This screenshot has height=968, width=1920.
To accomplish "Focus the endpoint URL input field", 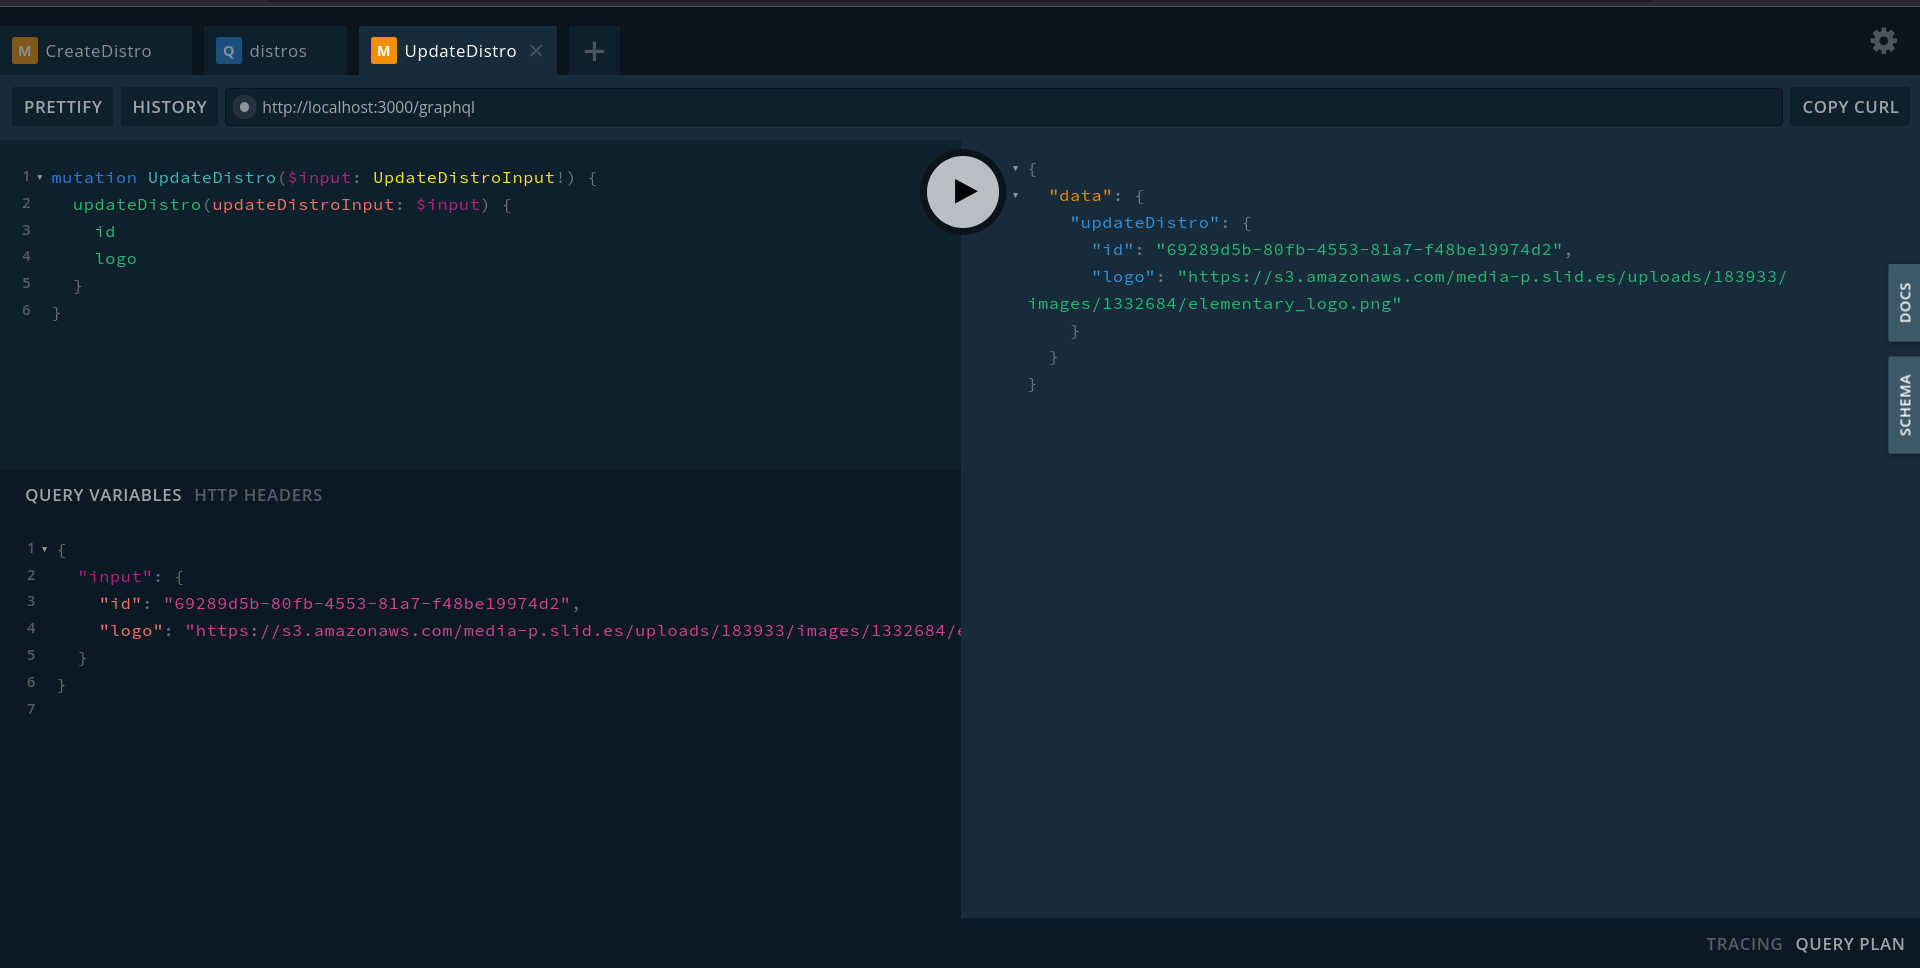I will click(x=1004, y=107).
